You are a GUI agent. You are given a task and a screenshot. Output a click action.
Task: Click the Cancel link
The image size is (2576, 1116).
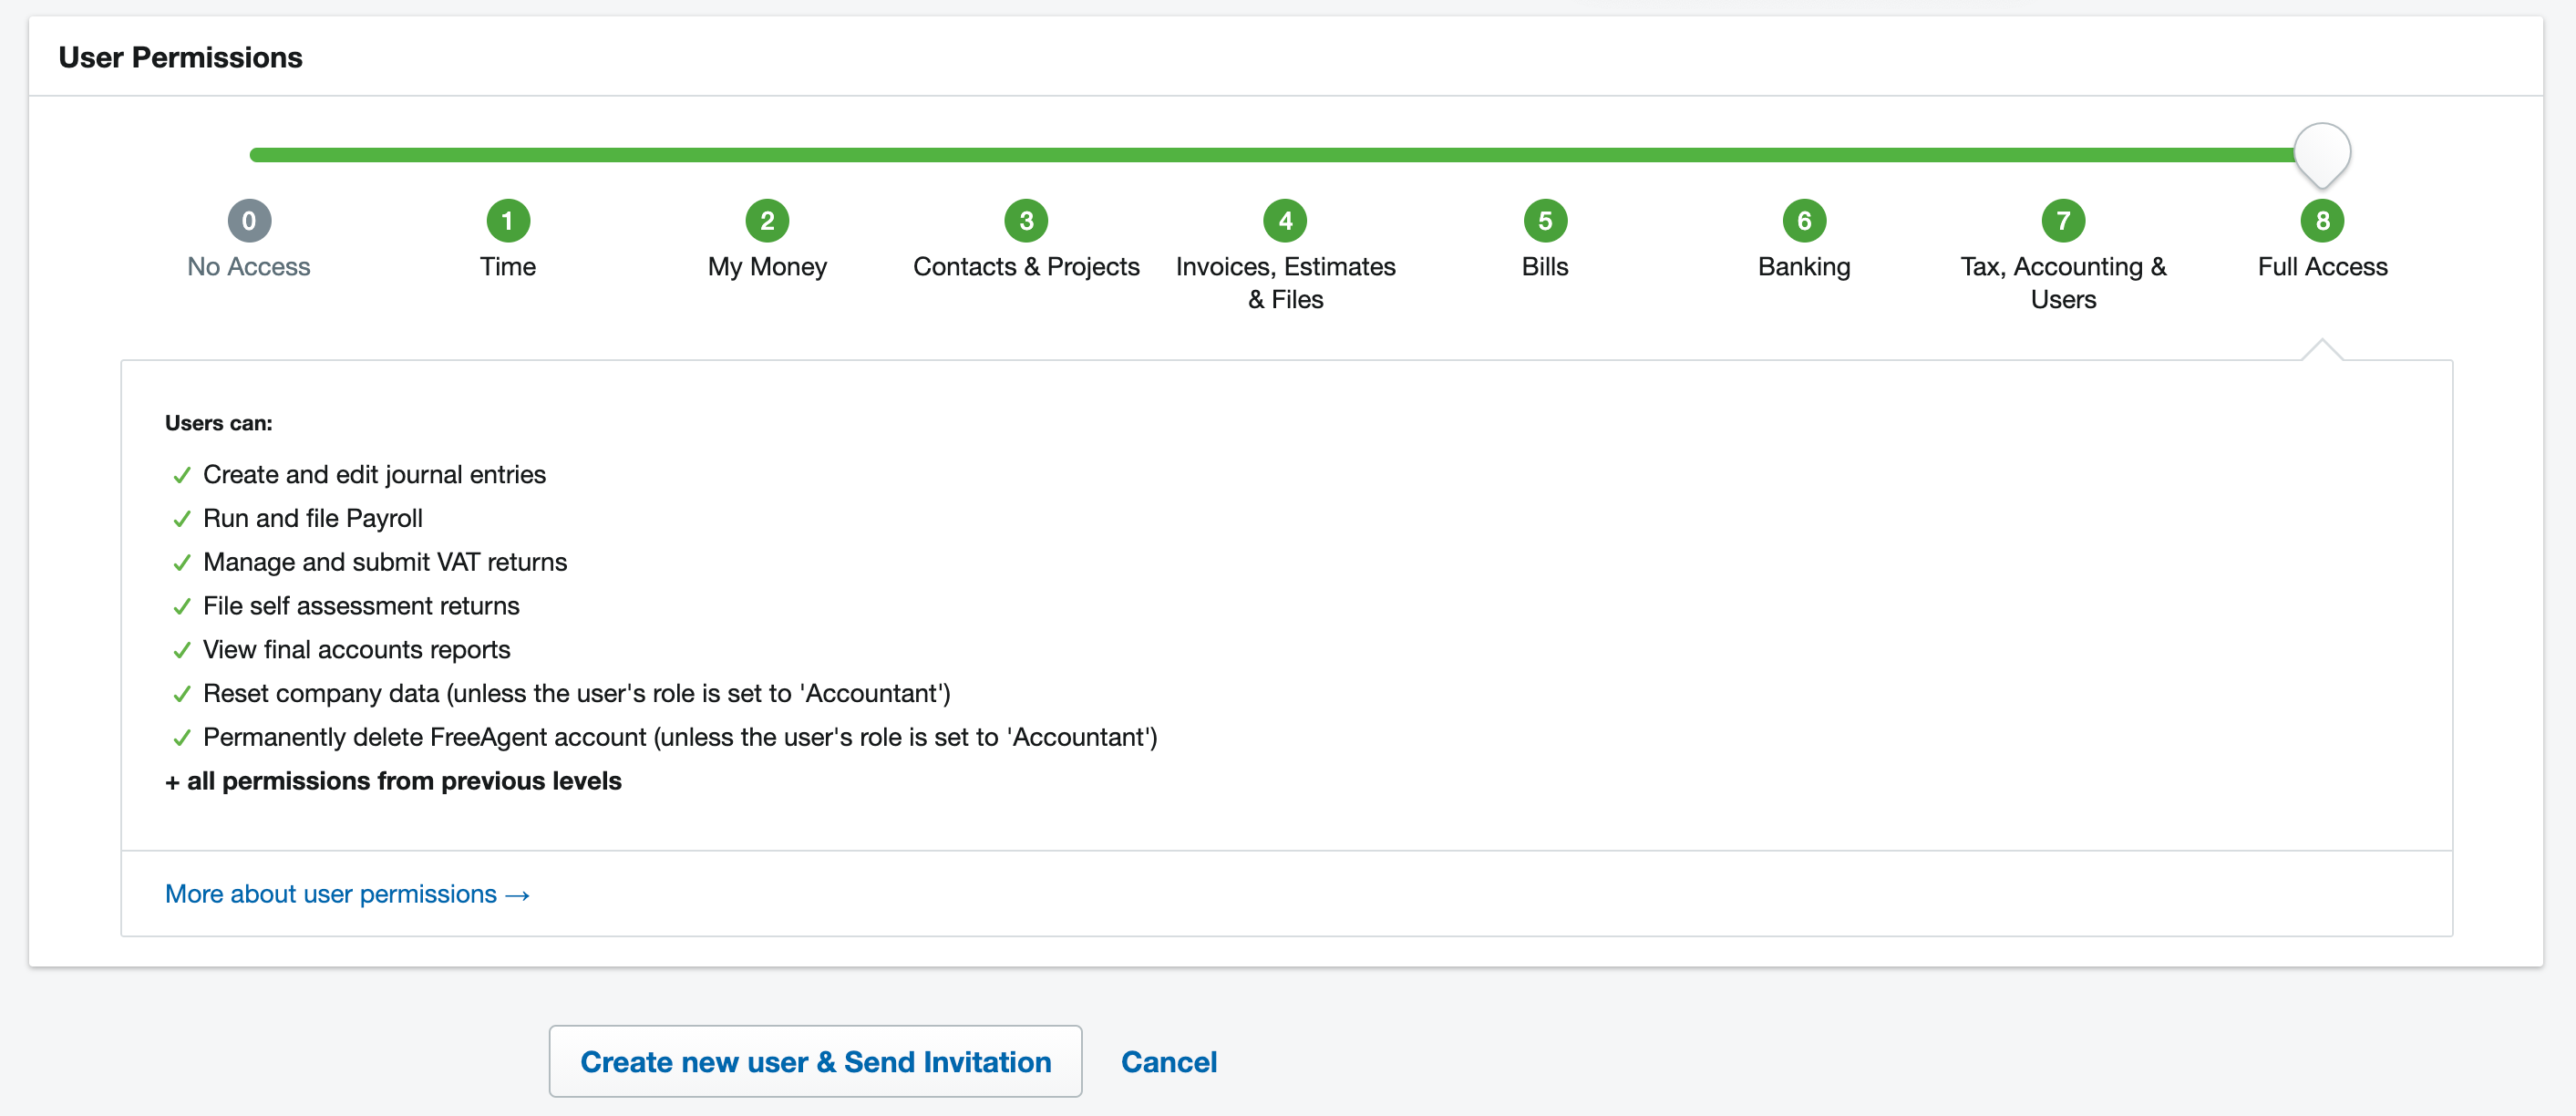tap(1169, 1061)
